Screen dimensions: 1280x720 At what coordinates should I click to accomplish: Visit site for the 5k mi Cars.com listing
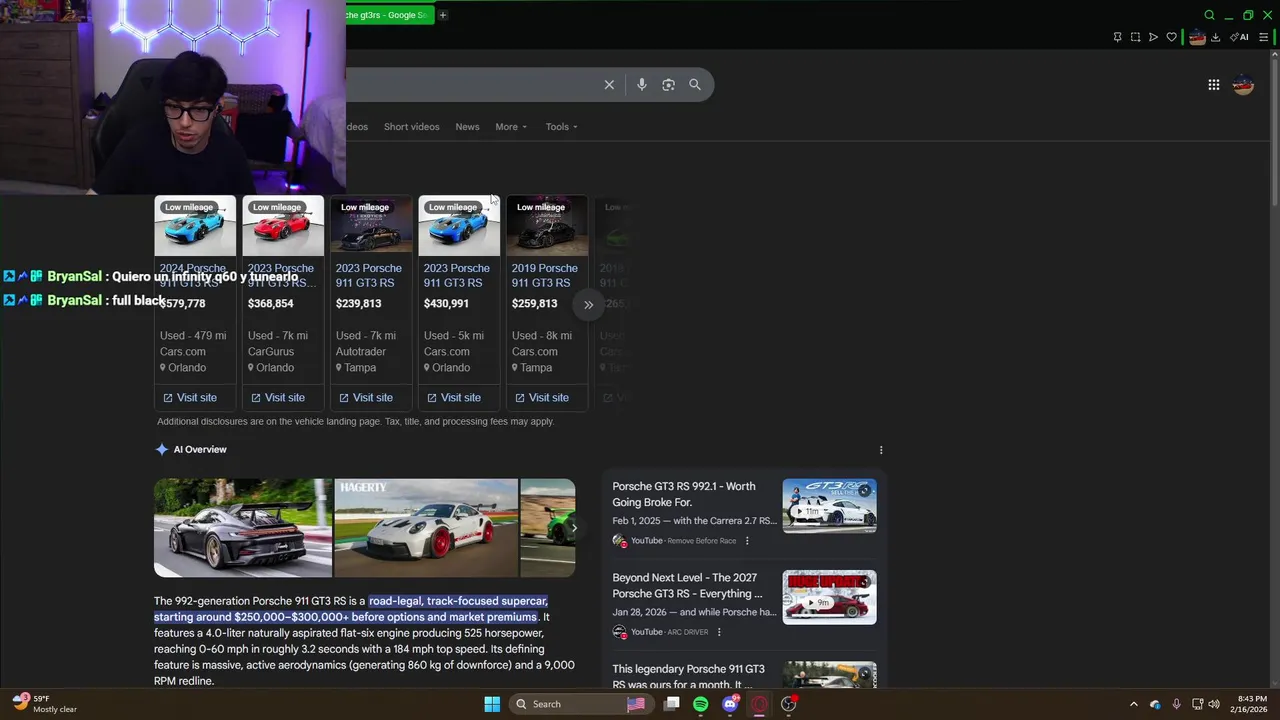(x=454, y=398)
